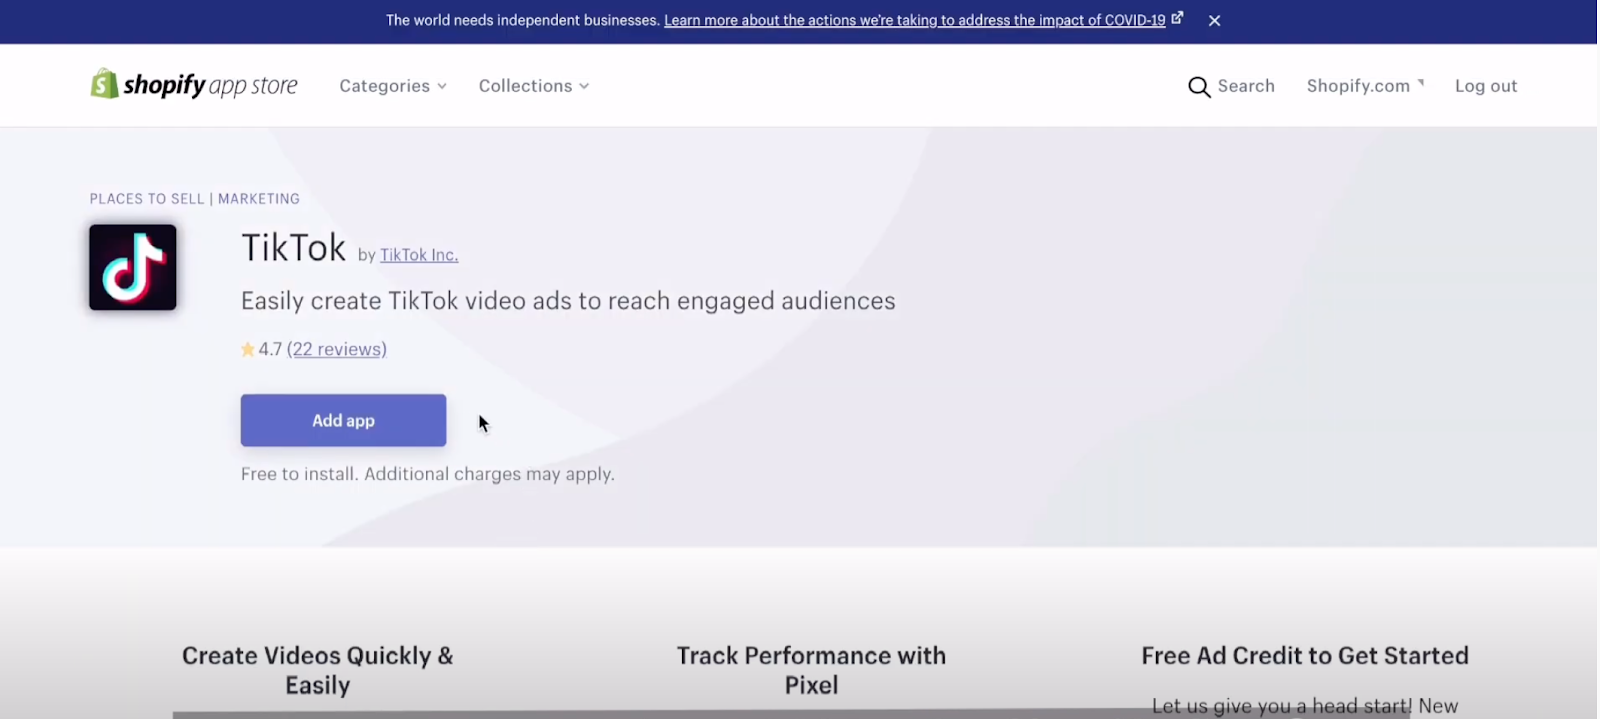Image resolution: width=1600 pixels, height=719 pixels.
Task: Open the Collections dropdown menu
Action: pos(534,86)
